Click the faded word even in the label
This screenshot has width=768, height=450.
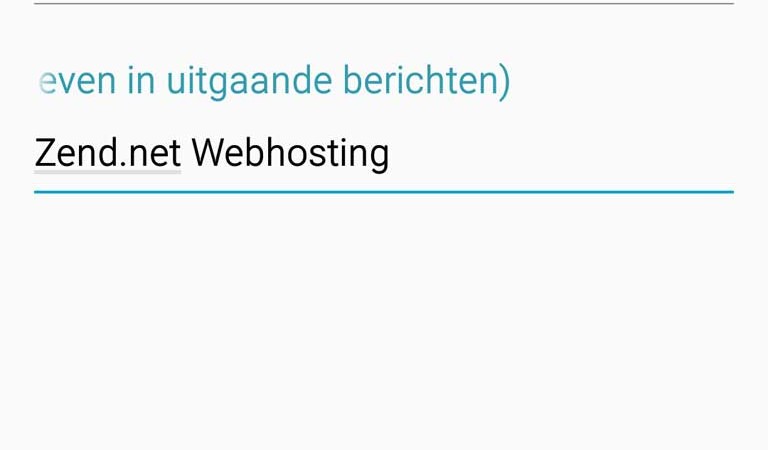point(77,82)
